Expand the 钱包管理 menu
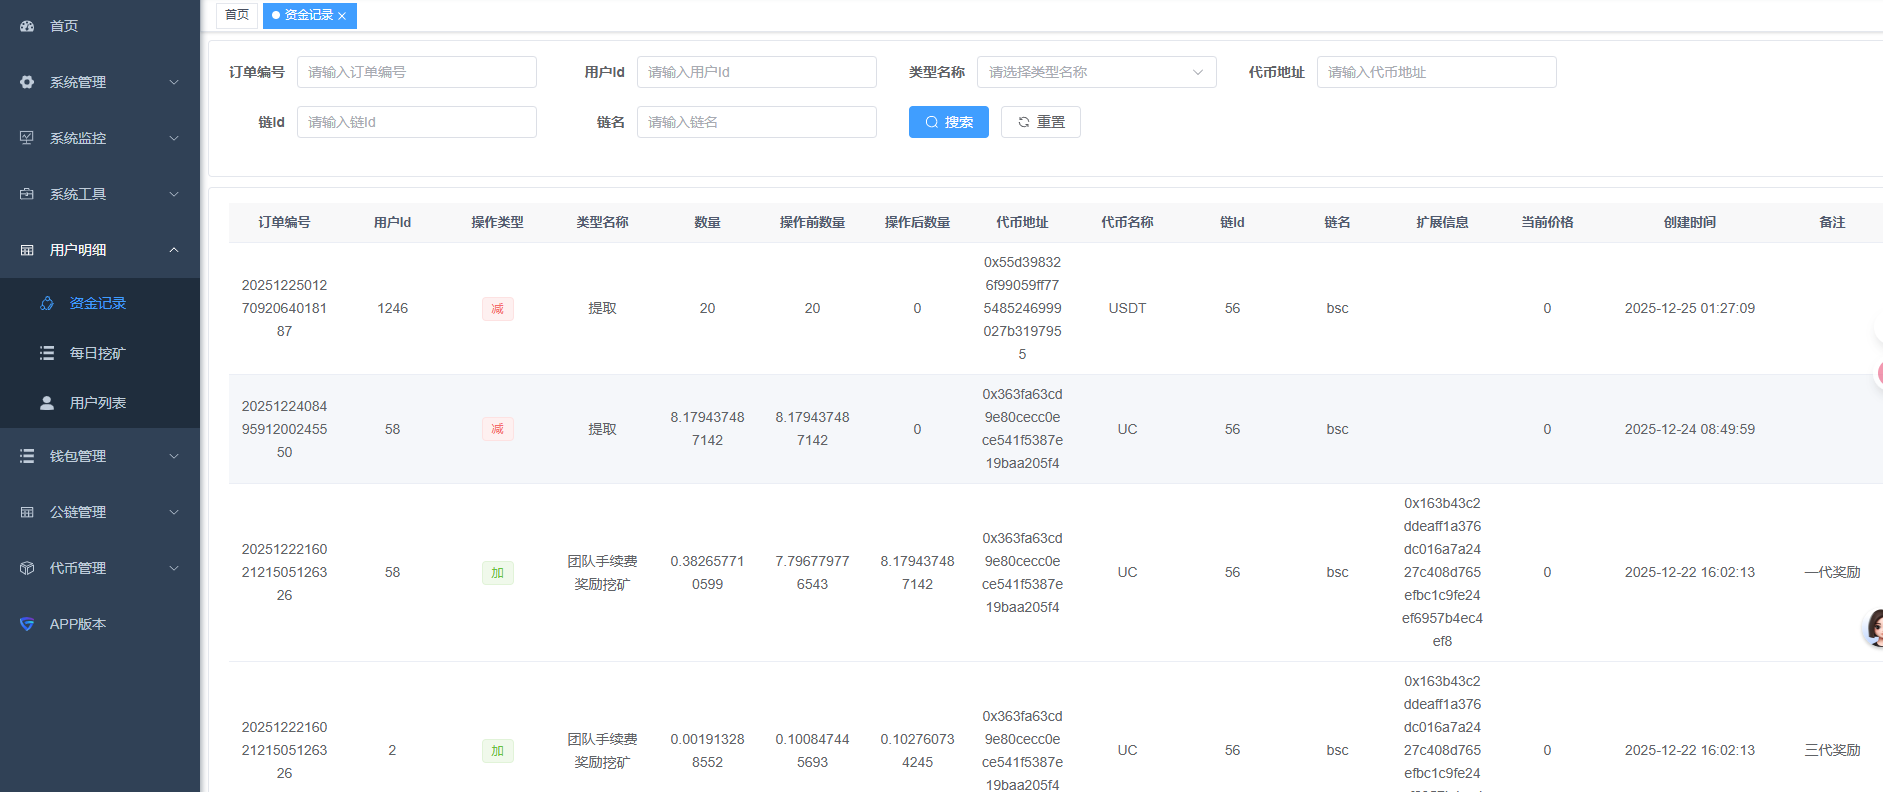This screenshot has height=792, width=1883. pos(100,456)
